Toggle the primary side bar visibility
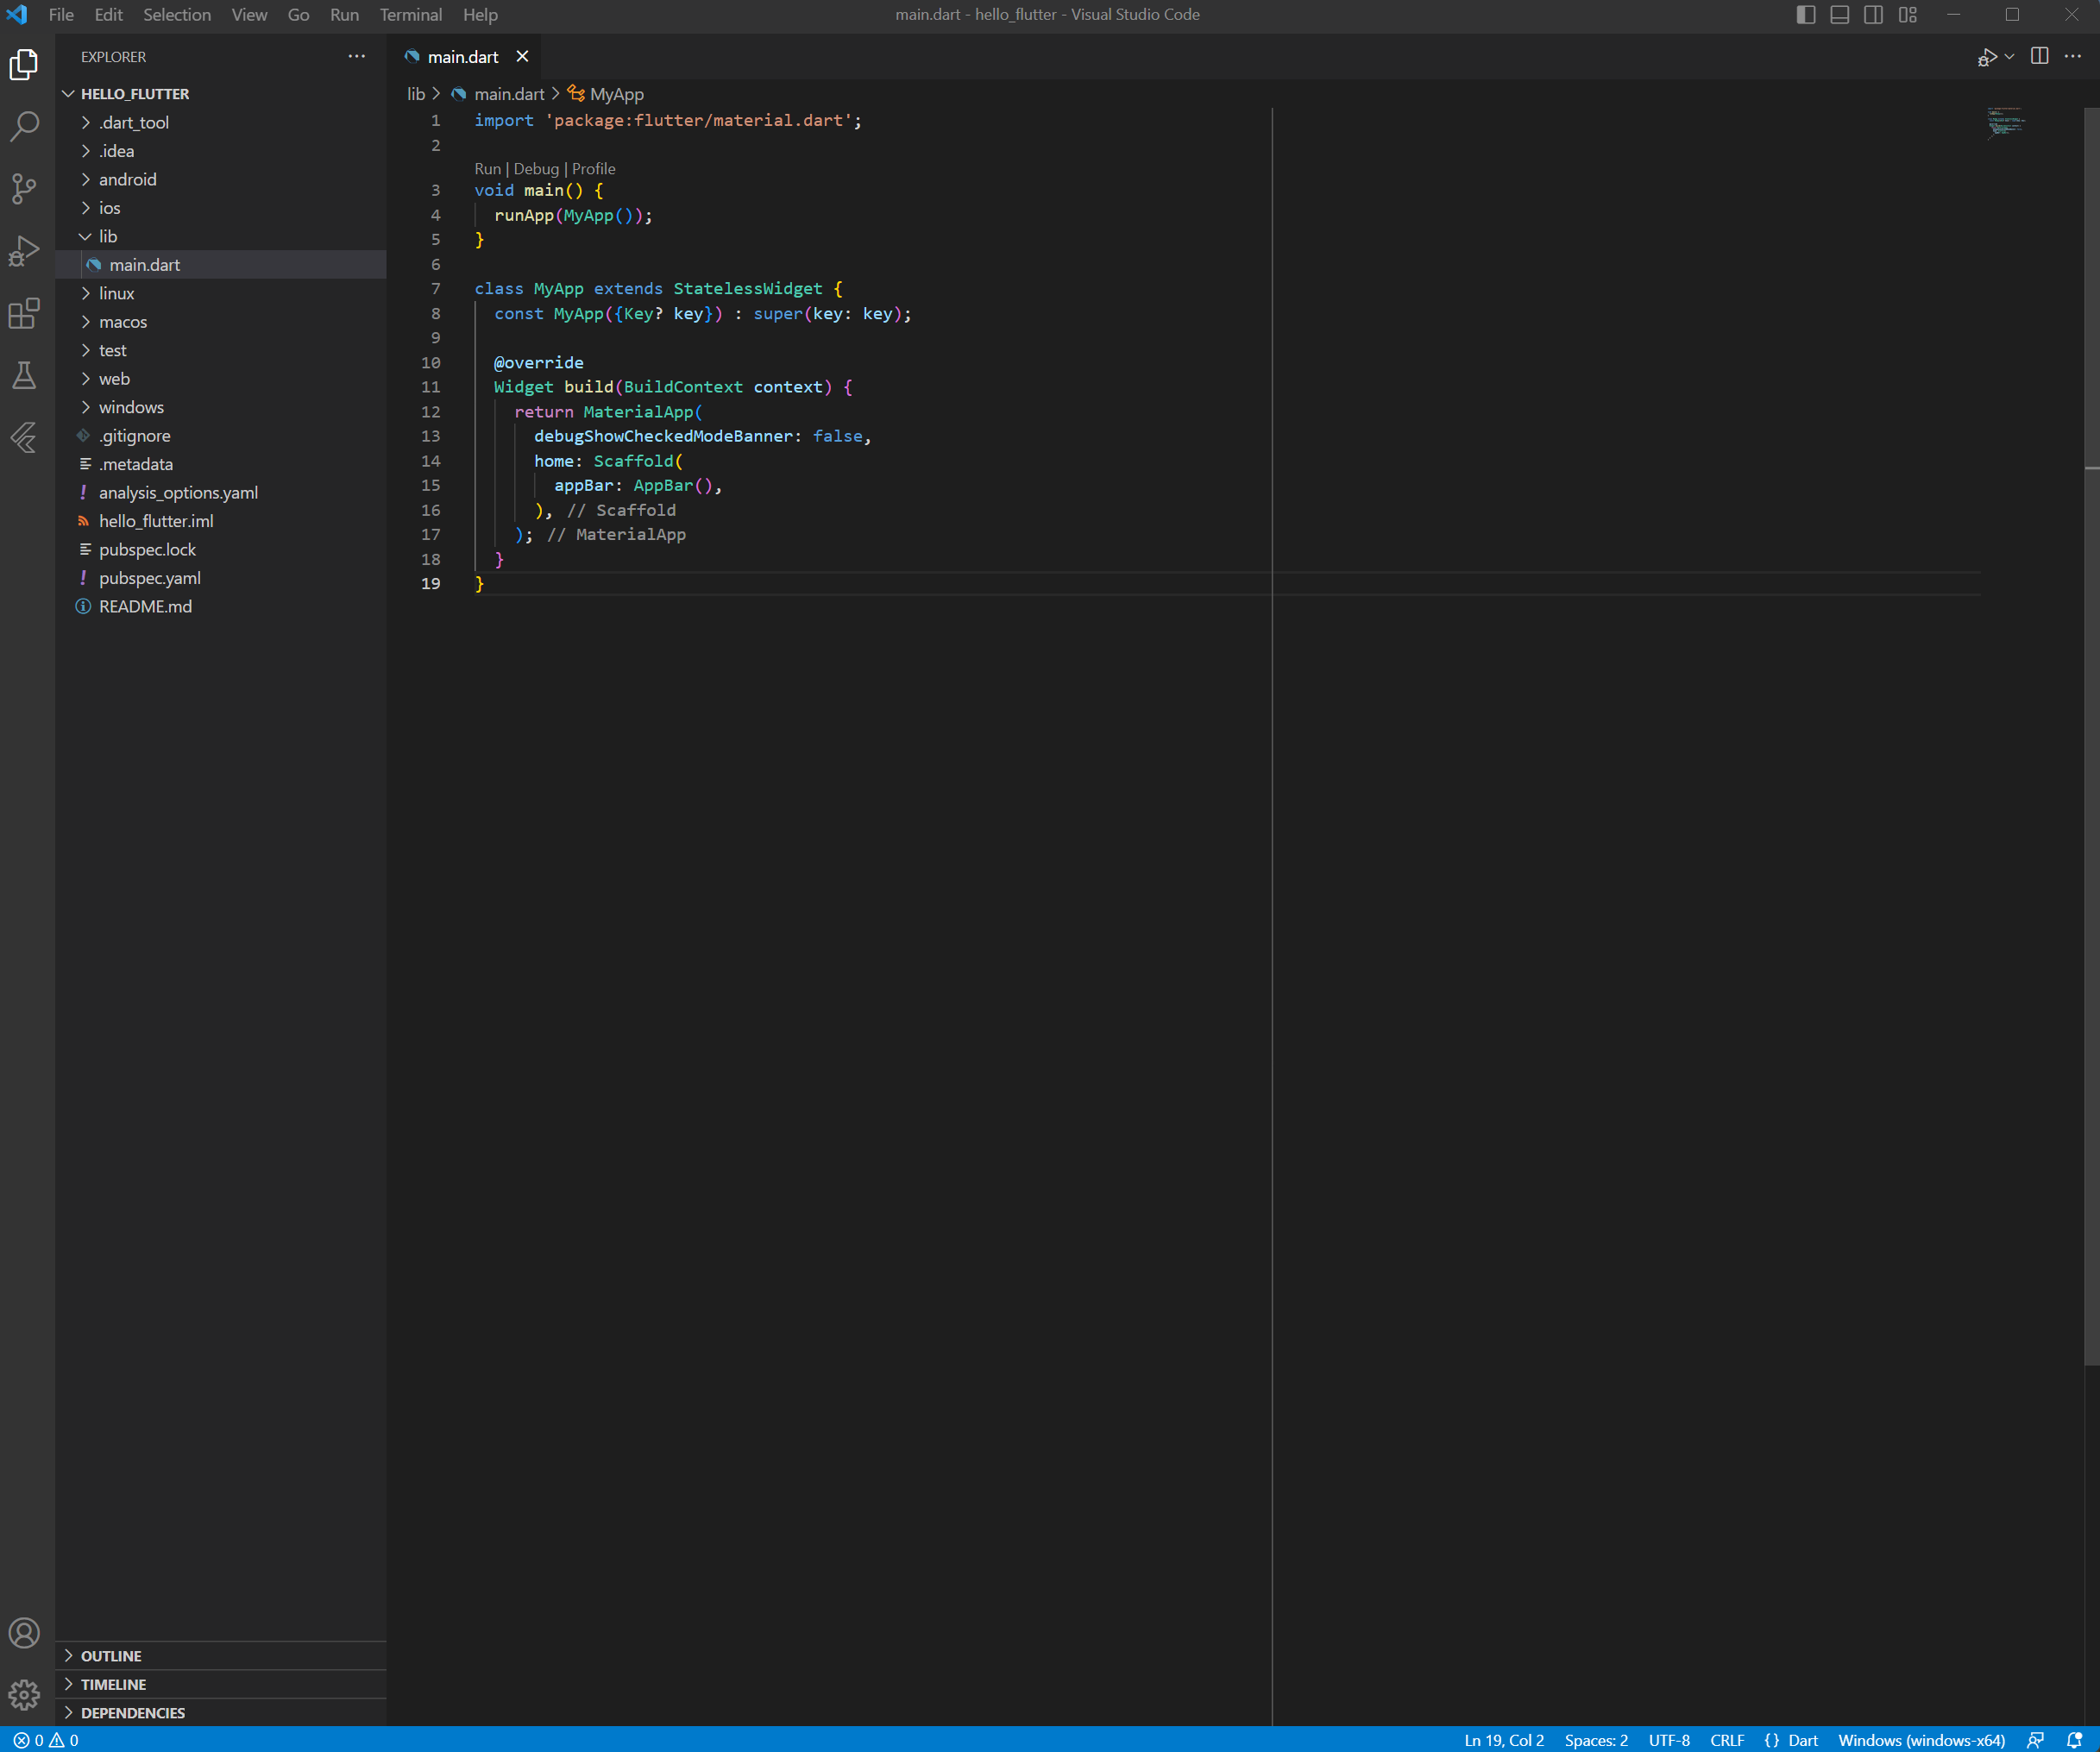2100x1752 pixels. point(1806,15)
